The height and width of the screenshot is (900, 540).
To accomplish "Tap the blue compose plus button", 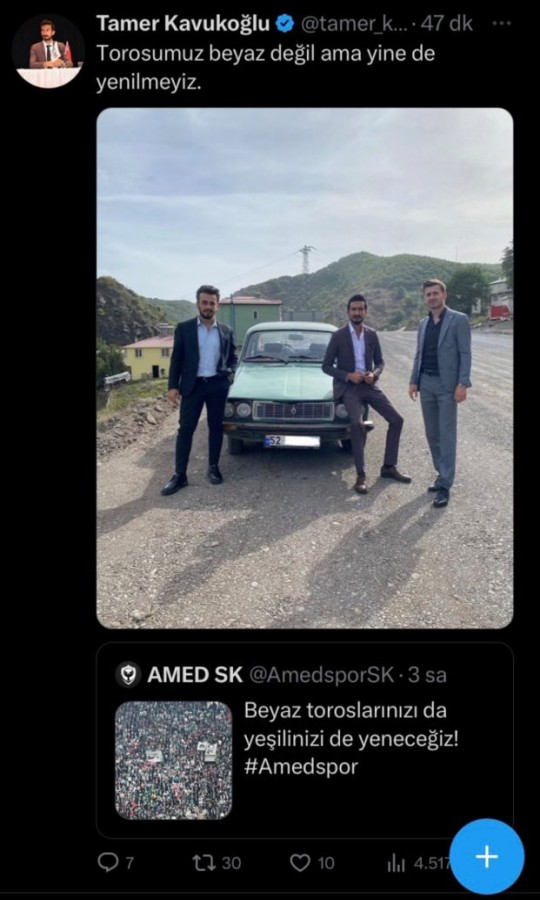I will (x=487, y=856).
